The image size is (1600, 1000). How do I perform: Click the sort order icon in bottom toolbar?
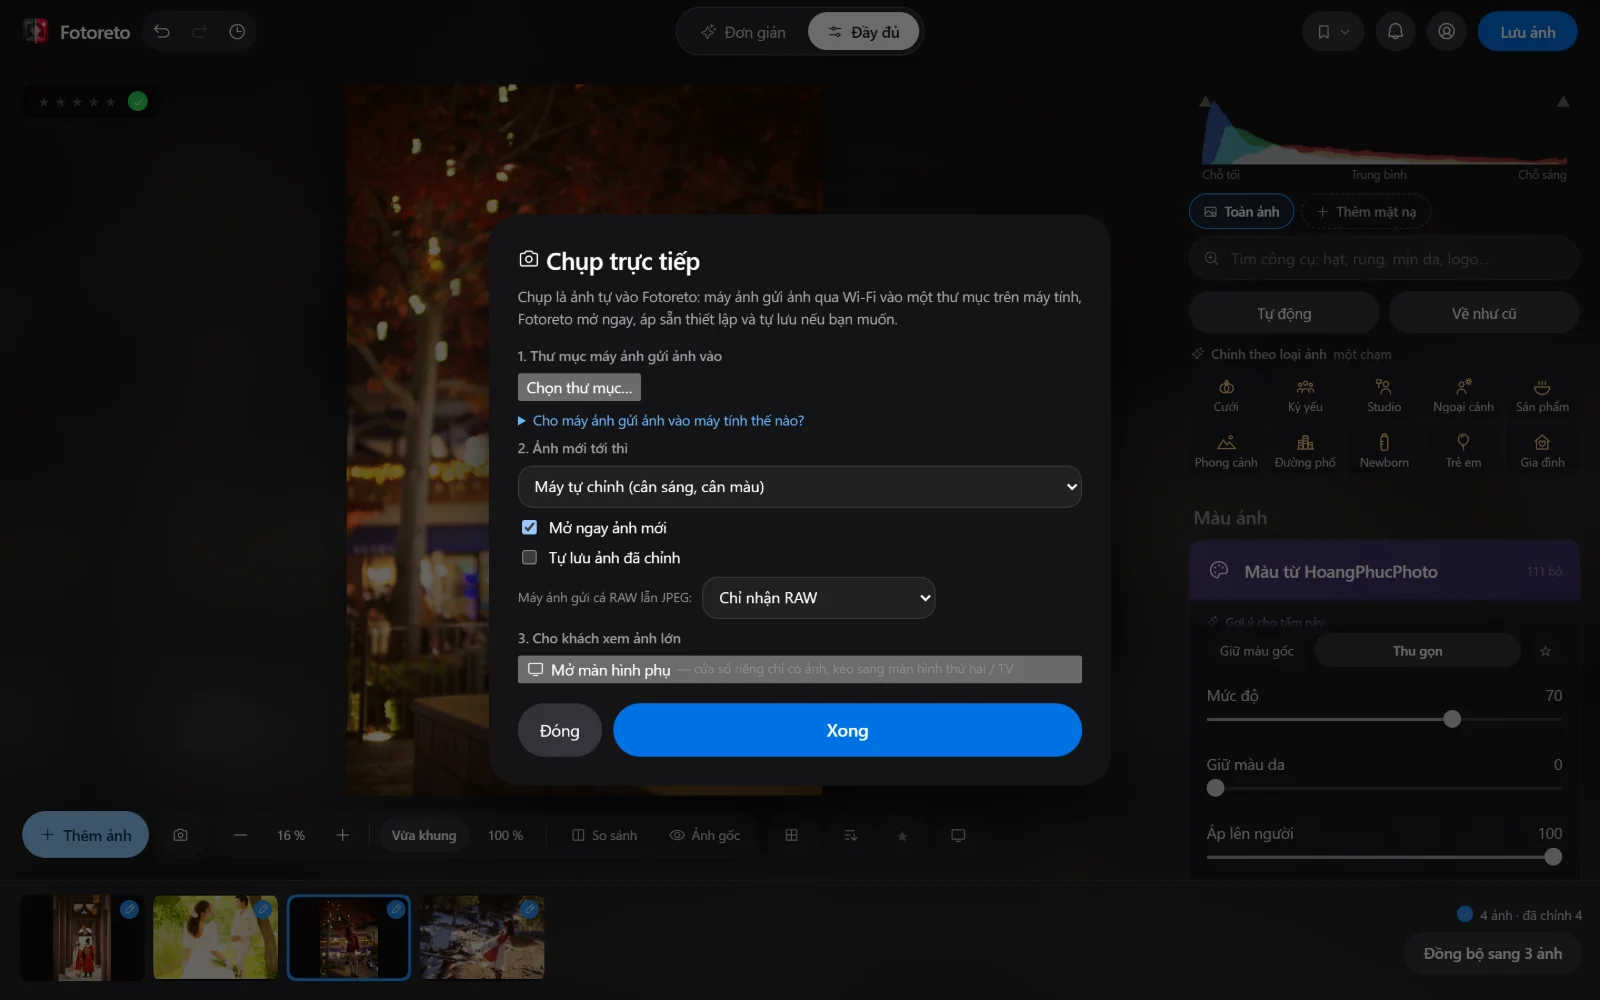850,835
